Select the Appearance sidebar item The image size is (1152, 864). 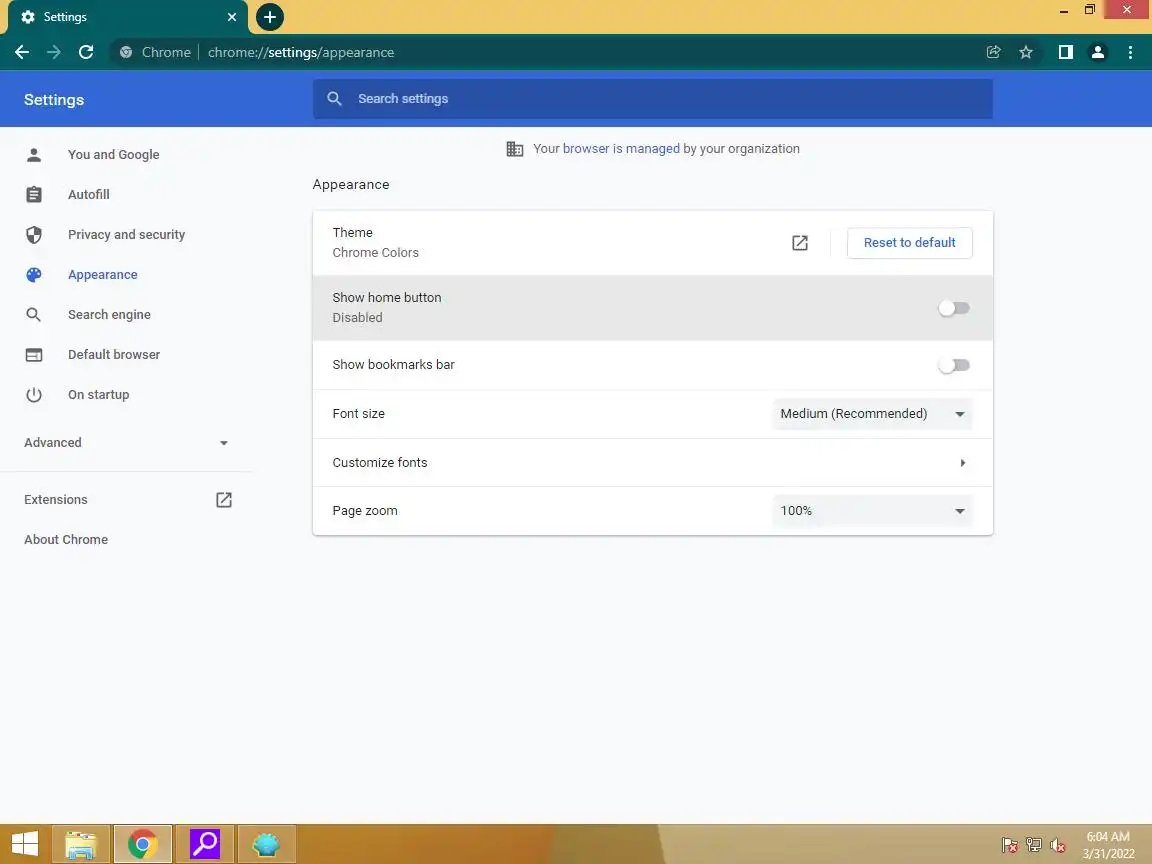(103, 274)
